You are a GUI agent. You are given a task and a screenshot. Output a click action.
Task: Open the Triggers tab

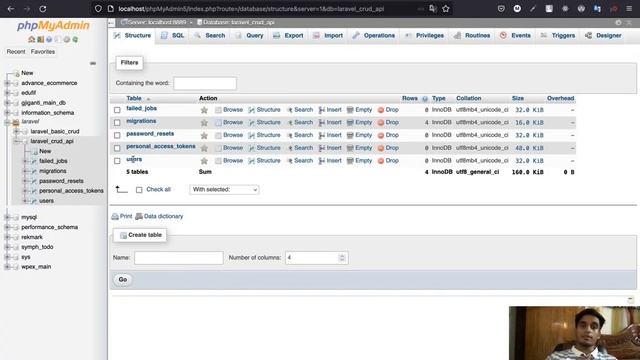click(x=558, y=36)
